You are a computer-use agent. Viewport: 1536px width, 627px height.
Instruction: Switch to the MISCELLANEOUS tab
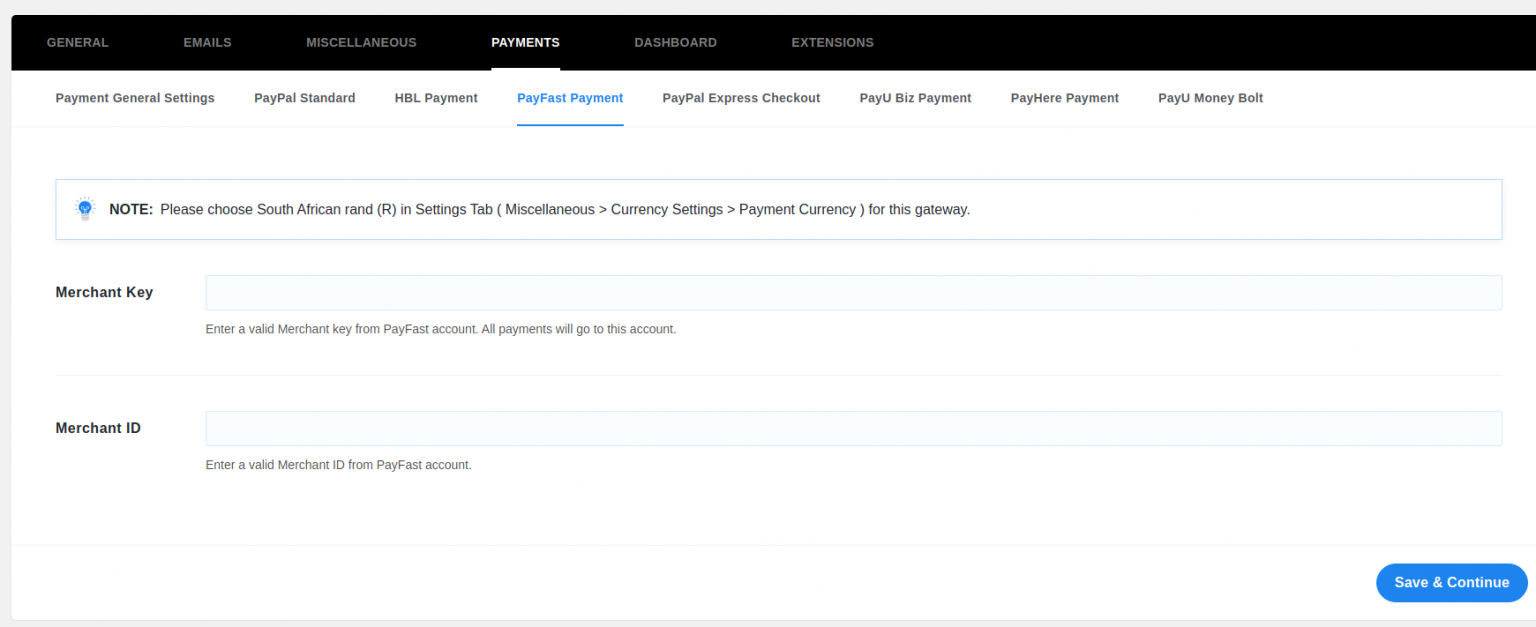click(x=361, y=42)
